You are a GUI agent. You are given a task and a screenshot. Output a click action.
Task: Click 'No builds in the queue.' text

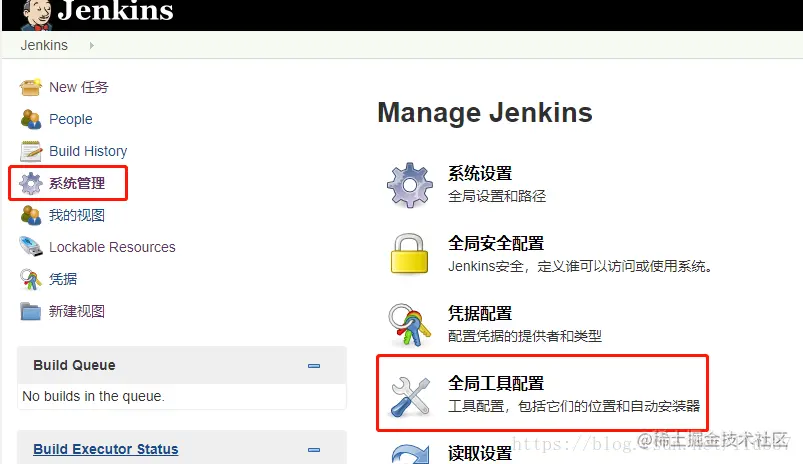point(93,396)
